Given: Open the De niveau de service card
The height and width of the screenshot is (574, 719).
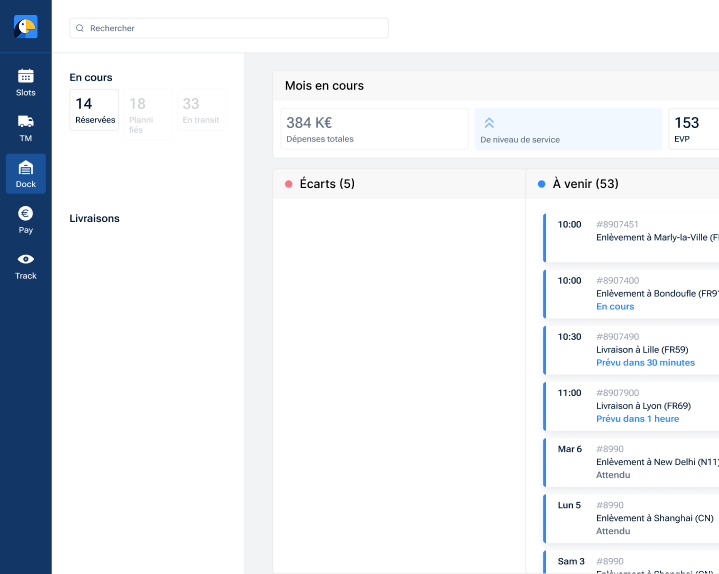Looking at the screenshot, I should pos(568,129).
